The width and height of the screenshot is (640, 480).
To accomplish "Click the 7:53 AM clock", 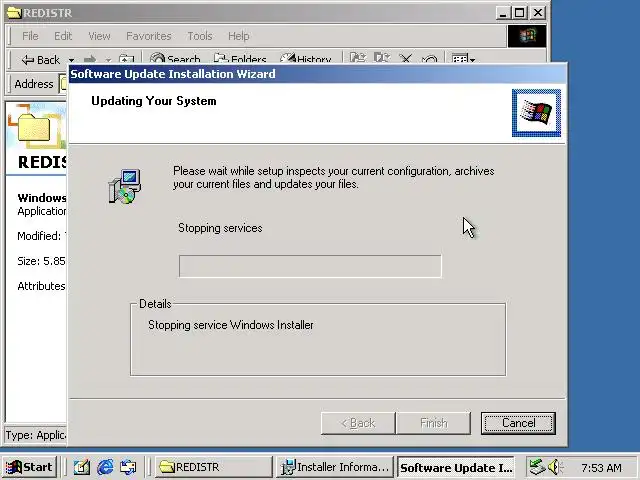I will (x=601, y=467).
